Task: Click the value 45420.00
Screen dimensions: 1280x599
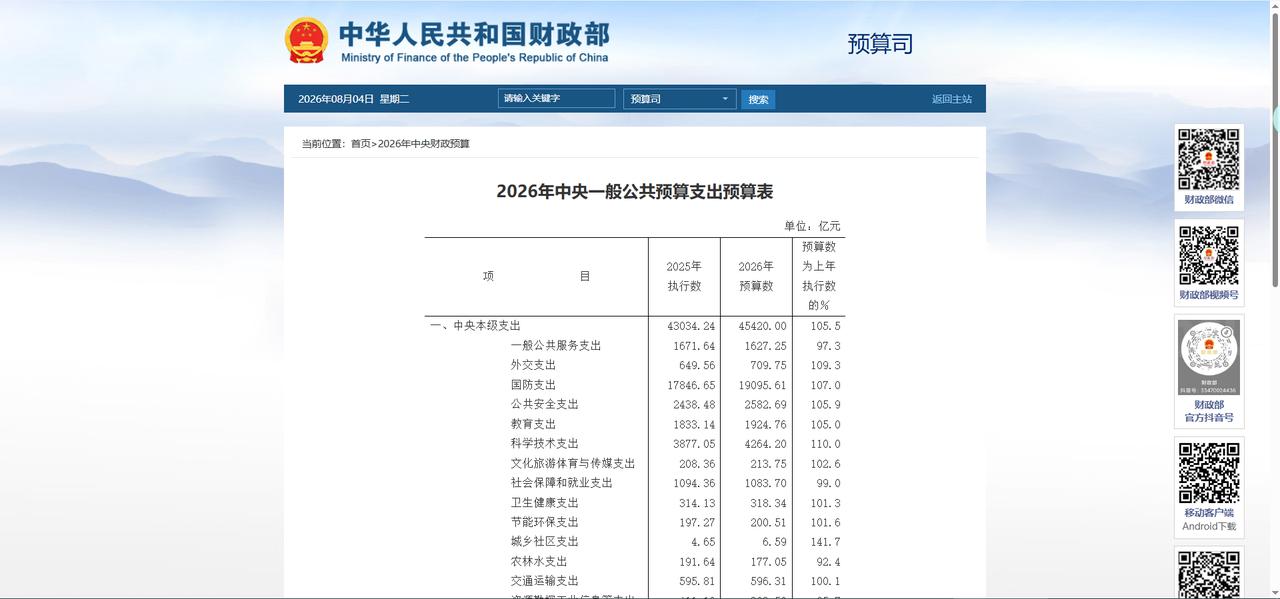Action: (x=763, y=326)
